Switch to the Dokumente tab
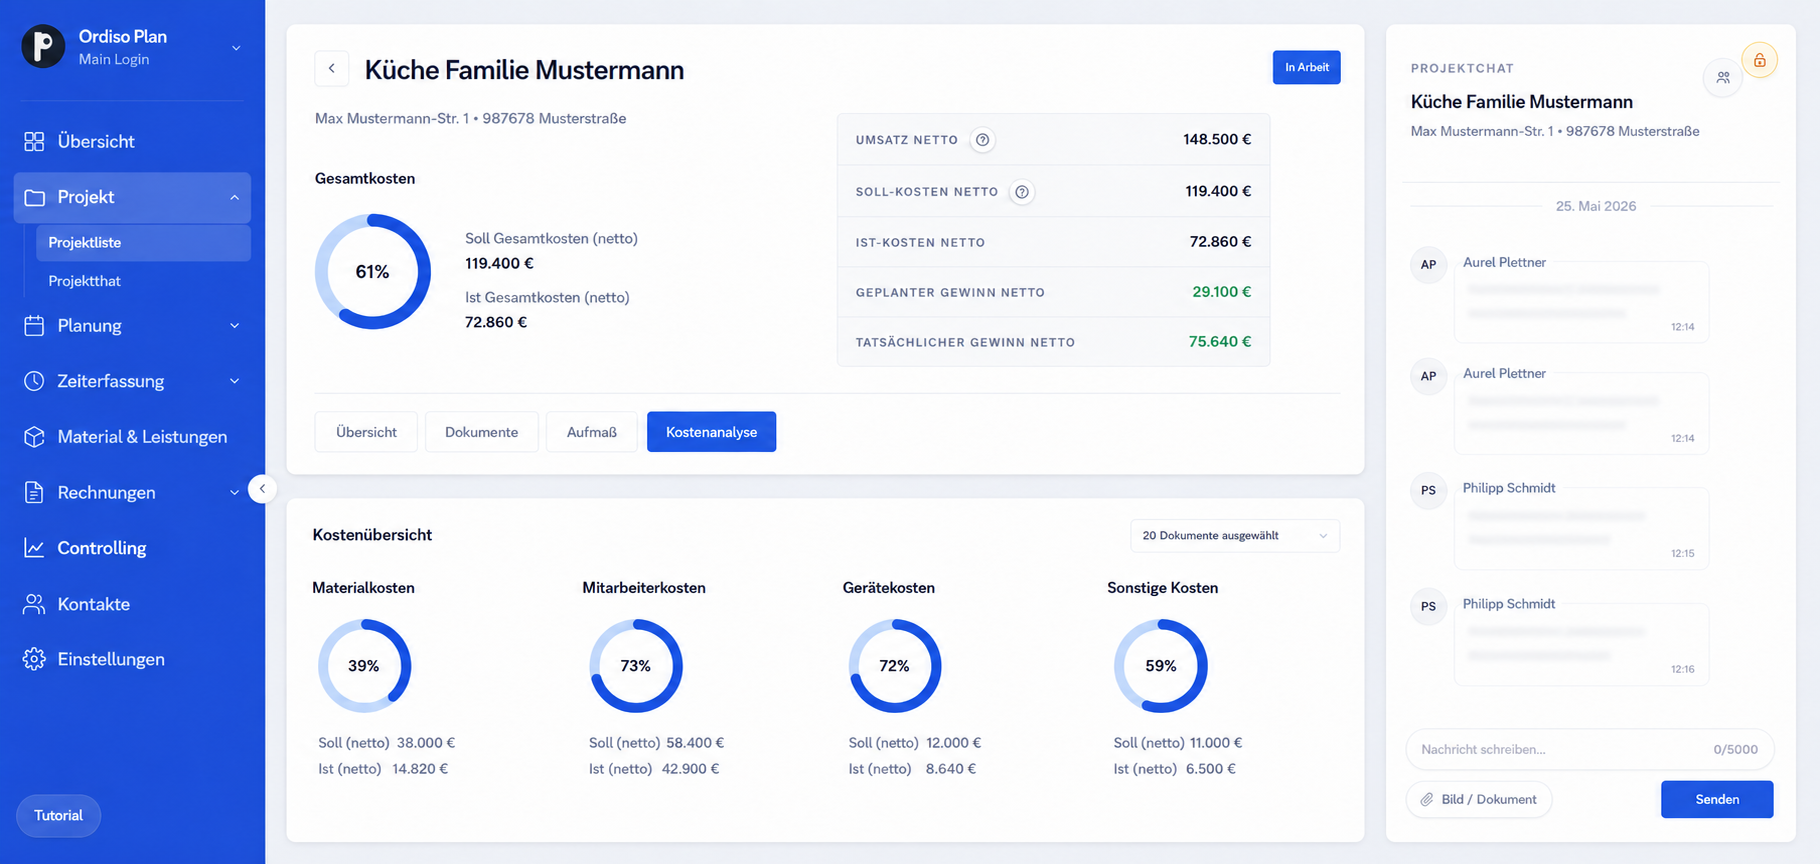The width and height of the screenshot is (1820, 864). coord(482,432)
